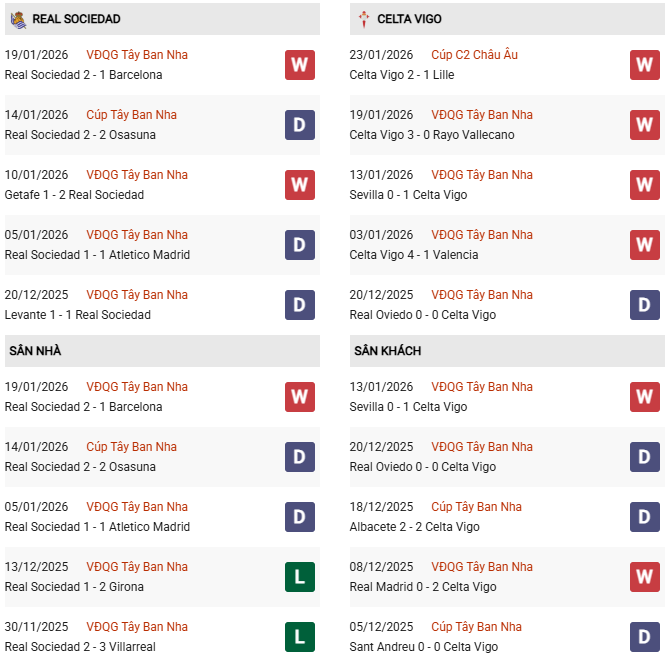The width and height of the screenshot is (666, 663).
Task: Click the REAL SOCIEDAD header title
Action: [x=76, y=19]
